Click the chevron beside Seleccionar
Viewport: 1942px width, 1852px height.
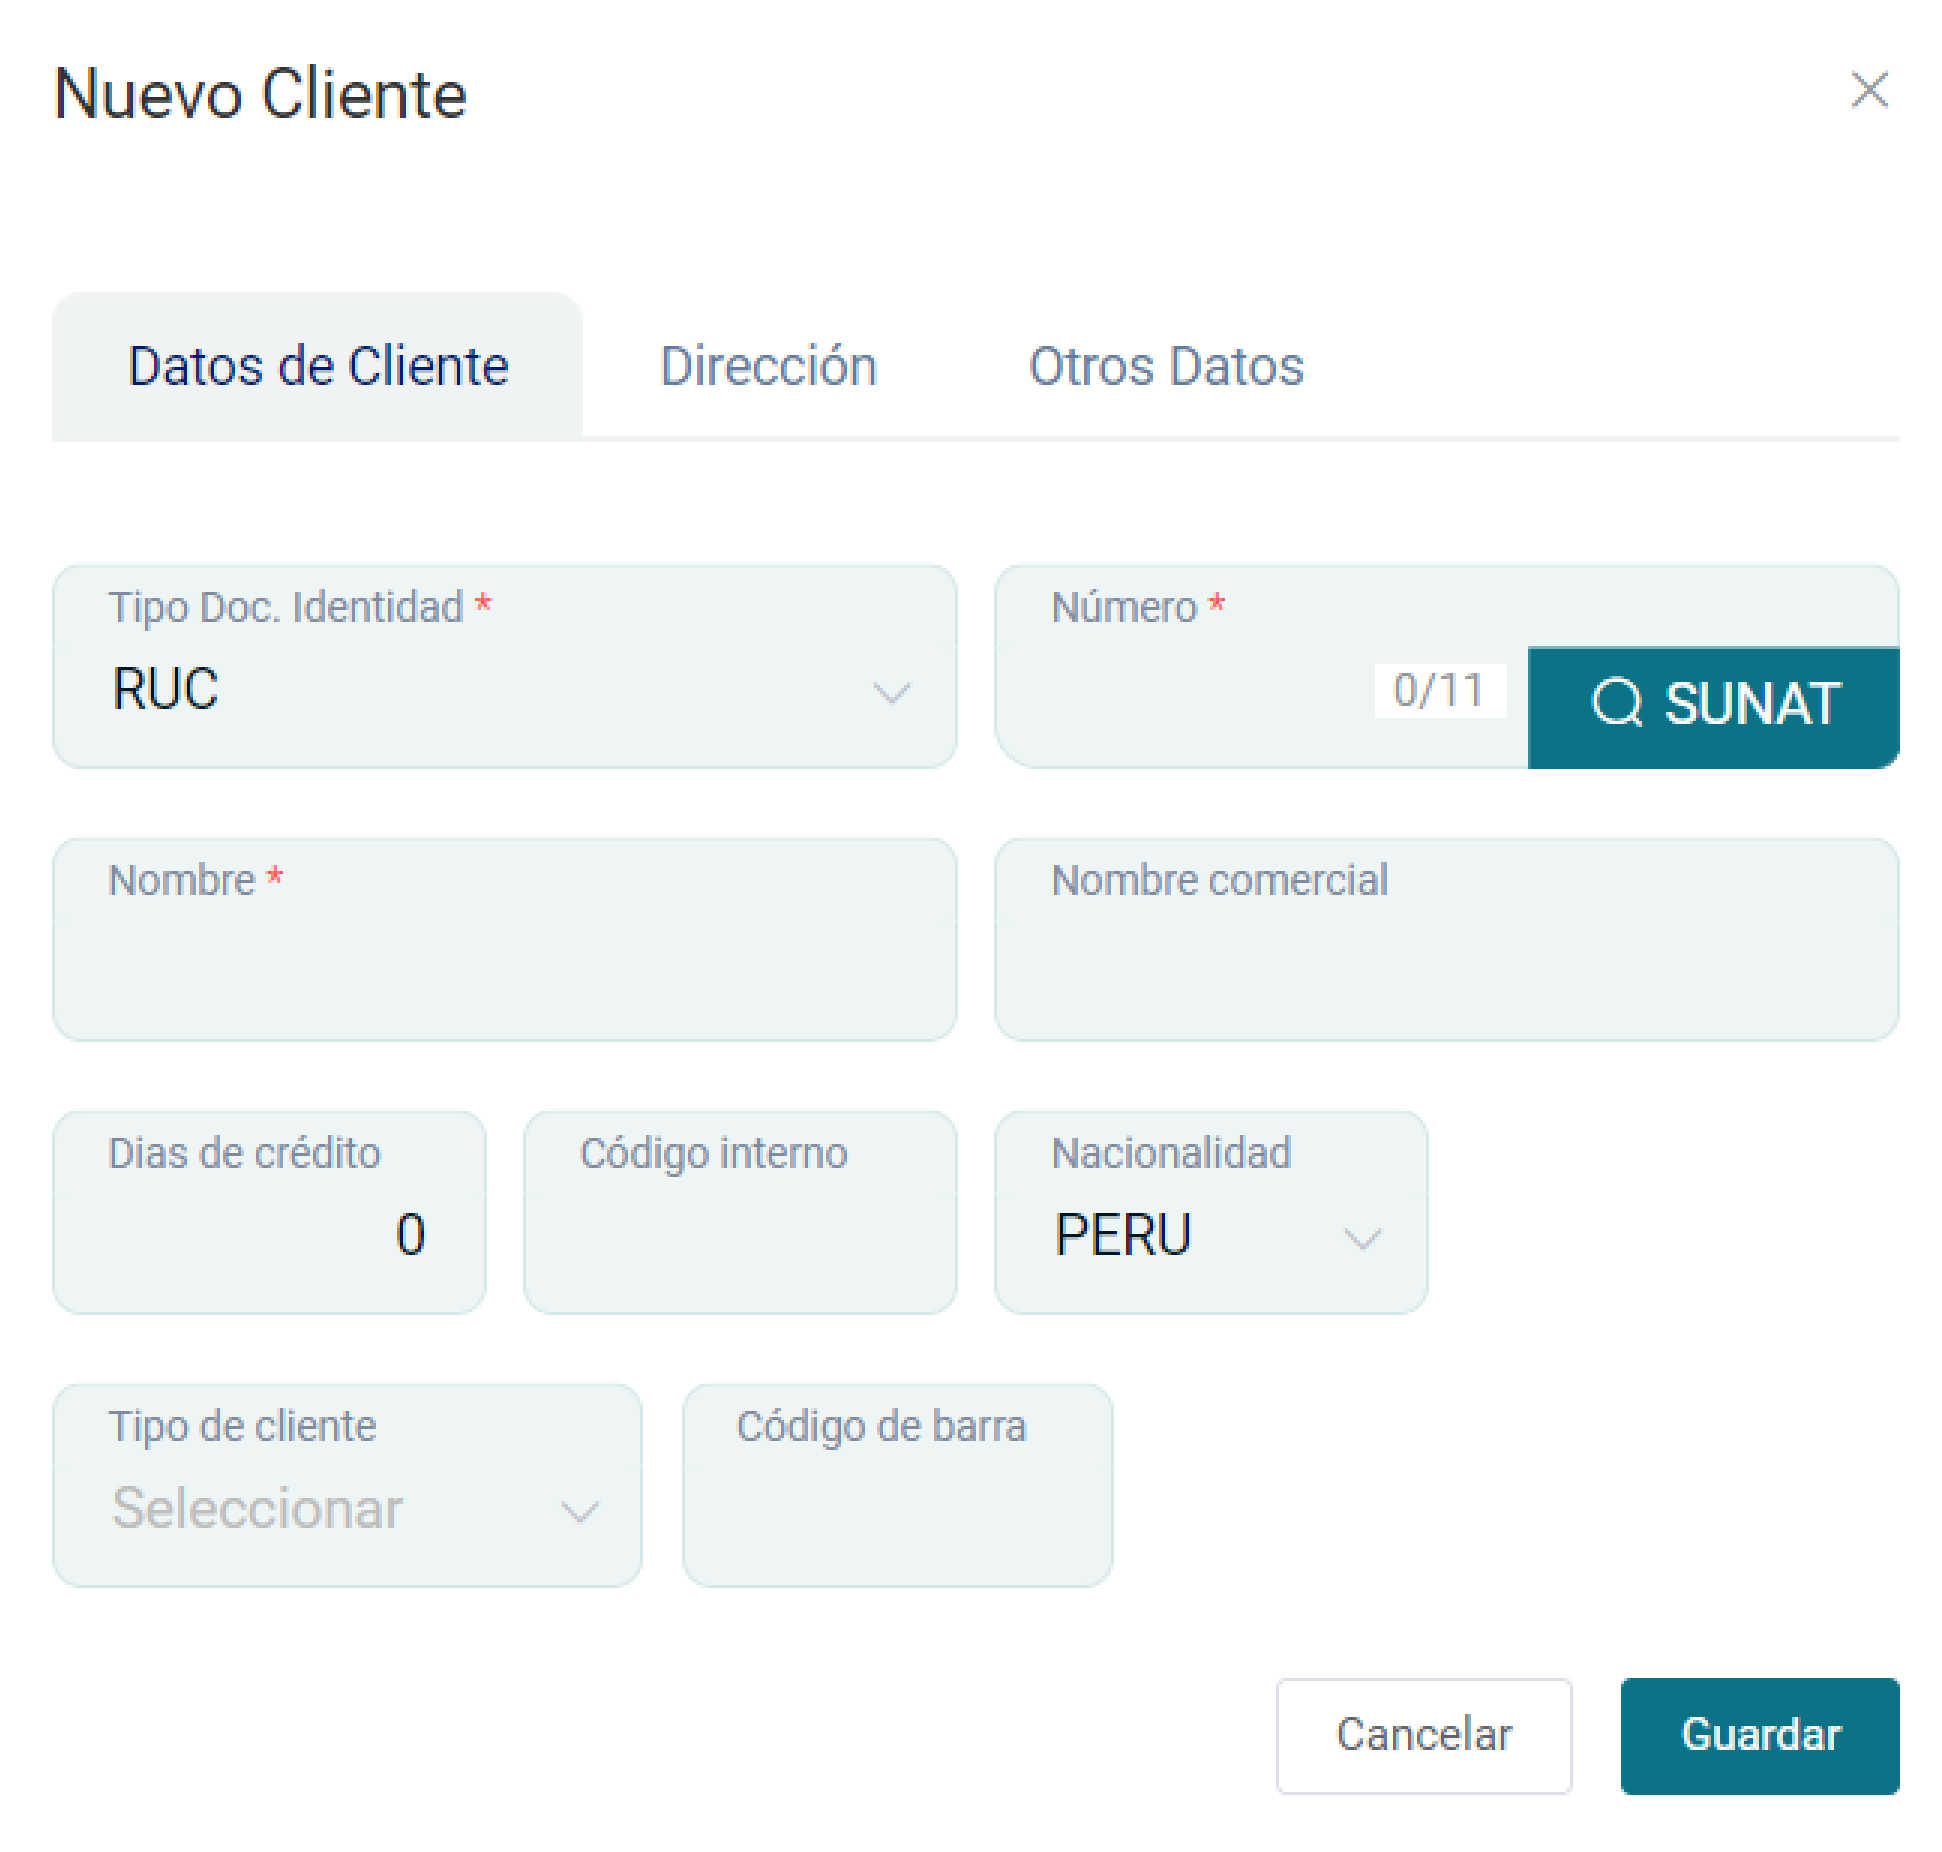580,1511
